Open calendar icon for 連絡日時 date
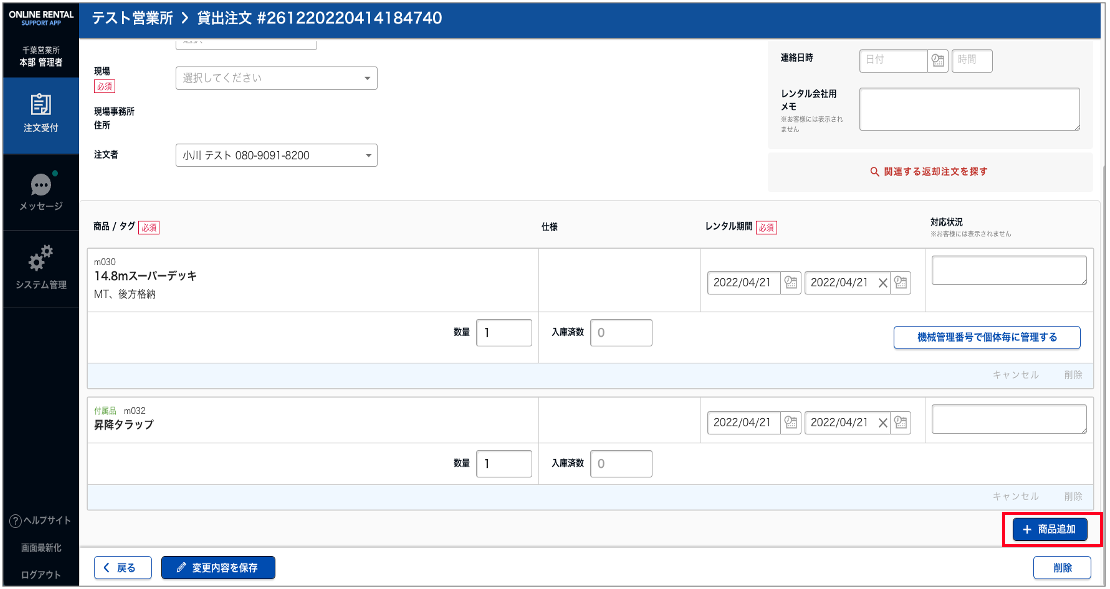Image resolution: width=1110 pixels, height=589 pixels. (x=938, y=61)
